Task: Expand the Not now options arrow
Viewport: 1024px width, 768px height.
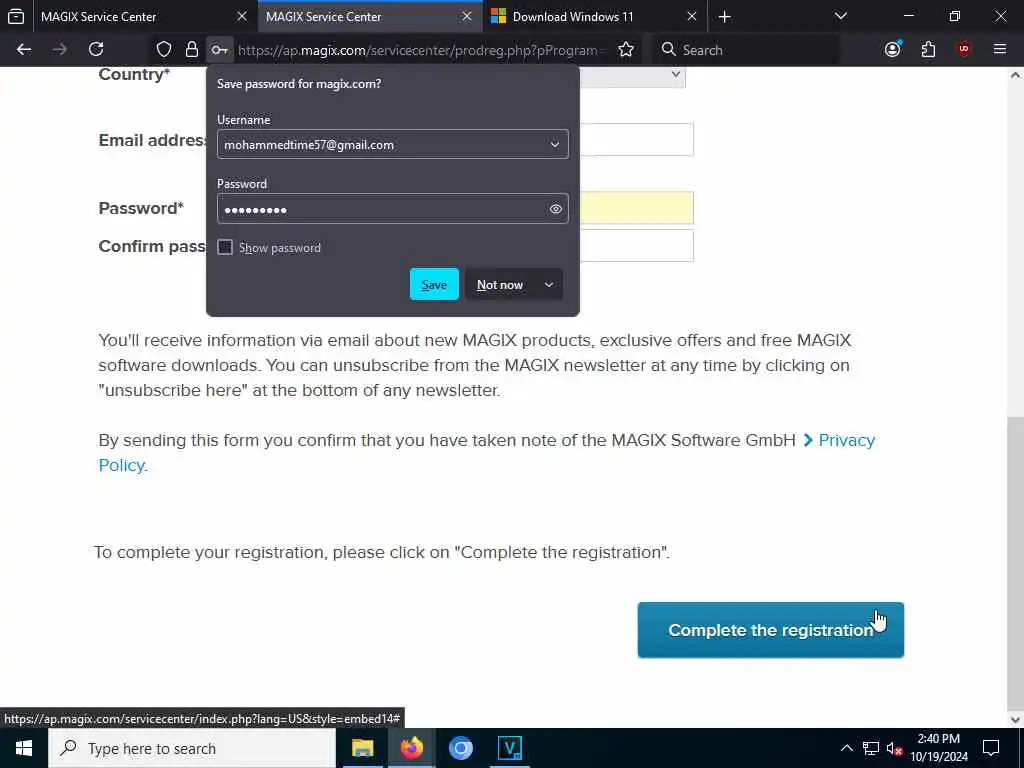Action: pyautogui.click(x=549, y=285)
